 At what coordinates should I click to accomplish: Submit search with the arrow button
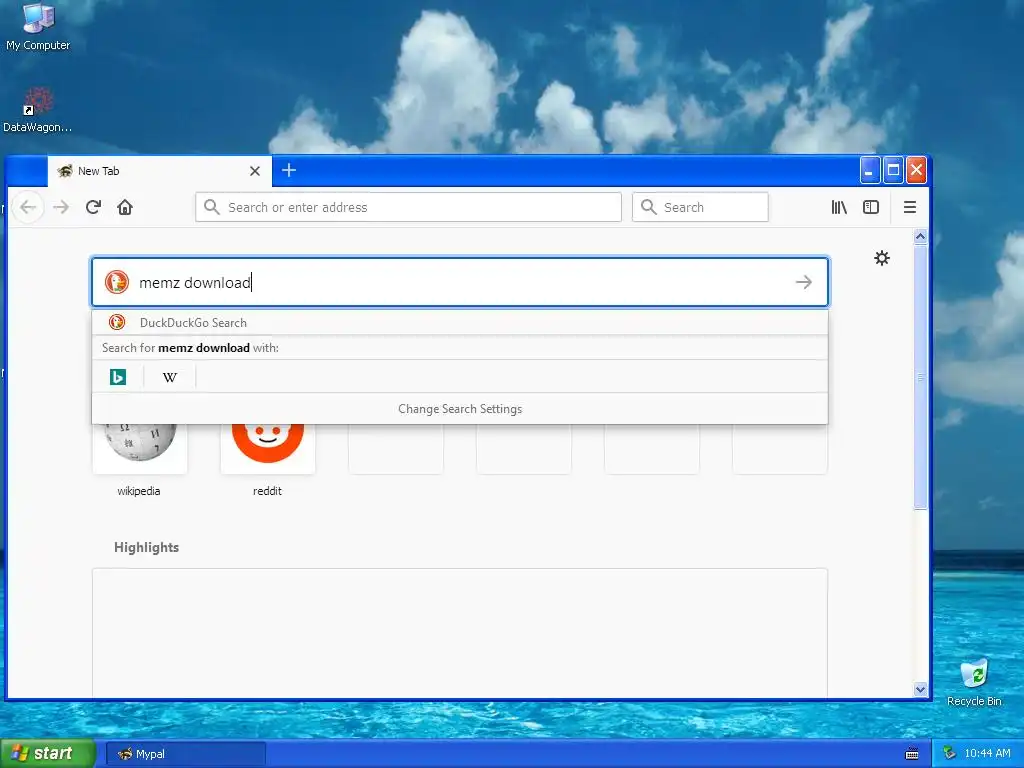[804, 282]
